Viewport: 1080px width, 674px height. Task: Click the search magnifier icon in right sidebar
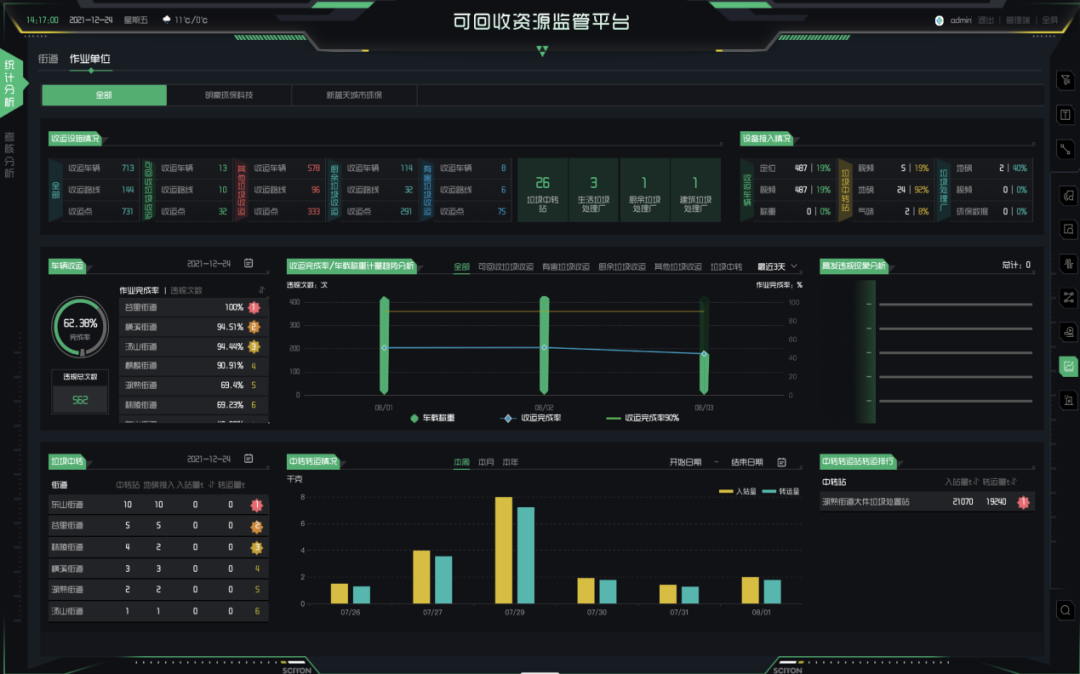(1067, 609)
